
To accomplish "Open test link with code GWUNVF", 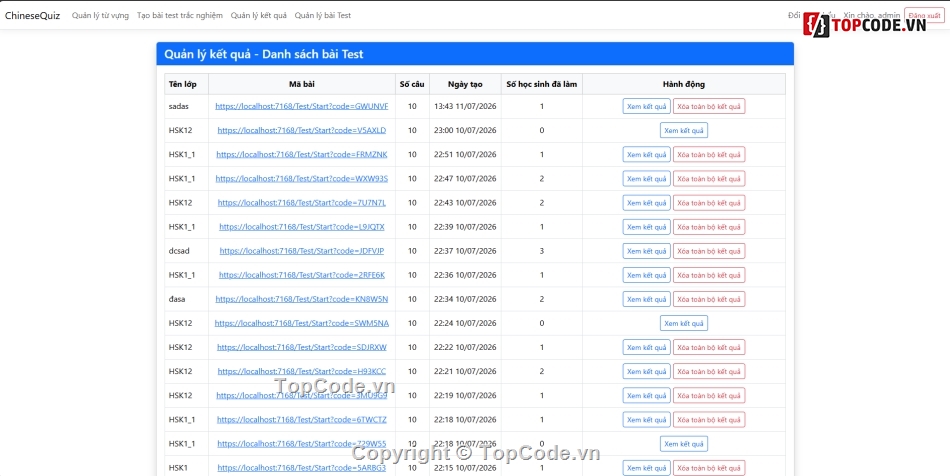I will pyautogui.click(x=302, y=106).
